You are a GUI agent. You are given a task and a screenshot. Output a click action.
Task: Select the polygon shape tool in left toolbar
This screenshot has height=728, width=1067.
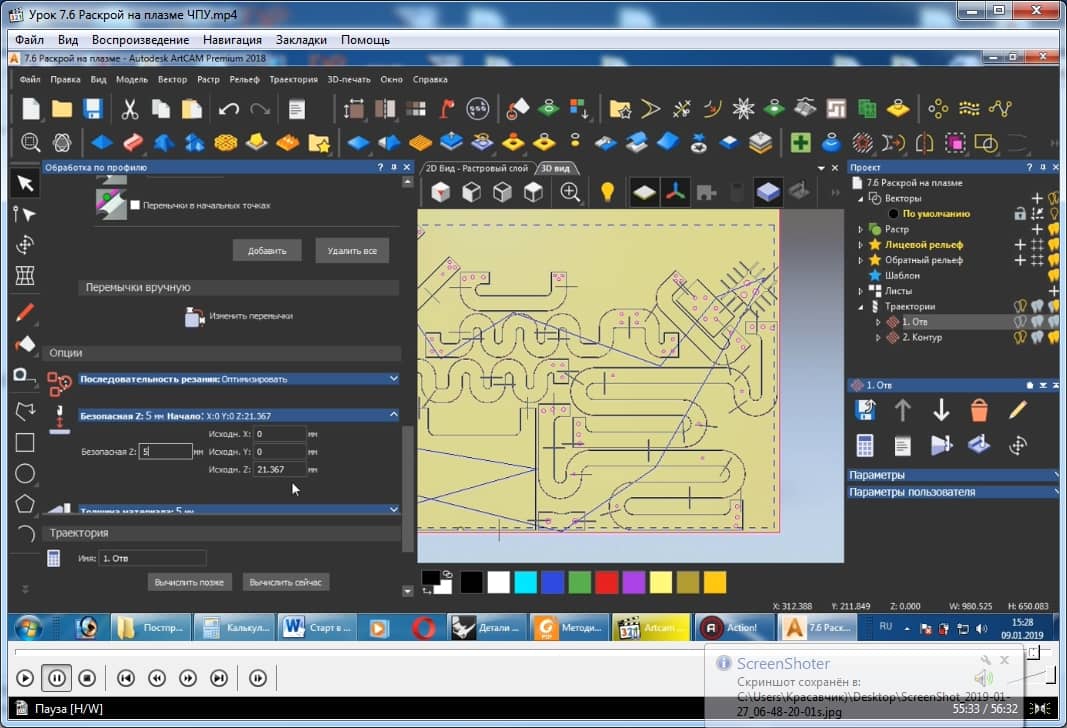(x=25, y=503)
